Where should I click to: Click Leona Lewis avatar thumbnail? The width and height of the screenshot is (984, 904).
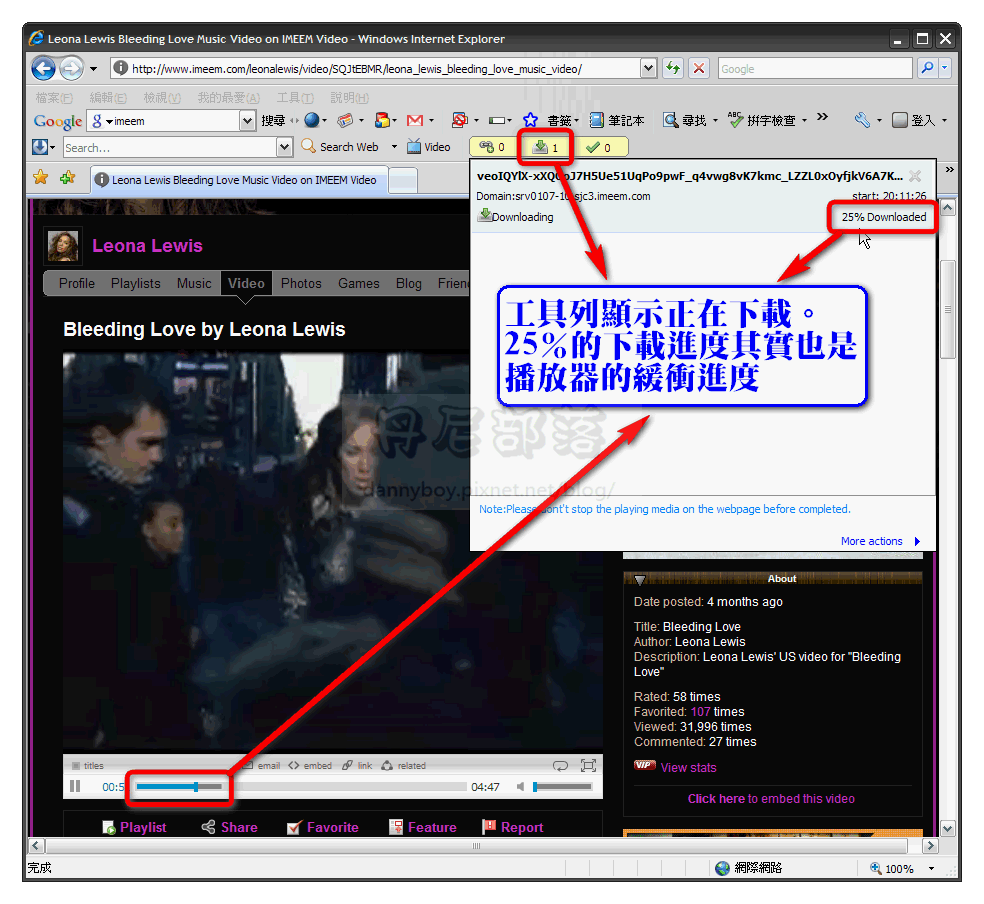[x=63, y=246]
